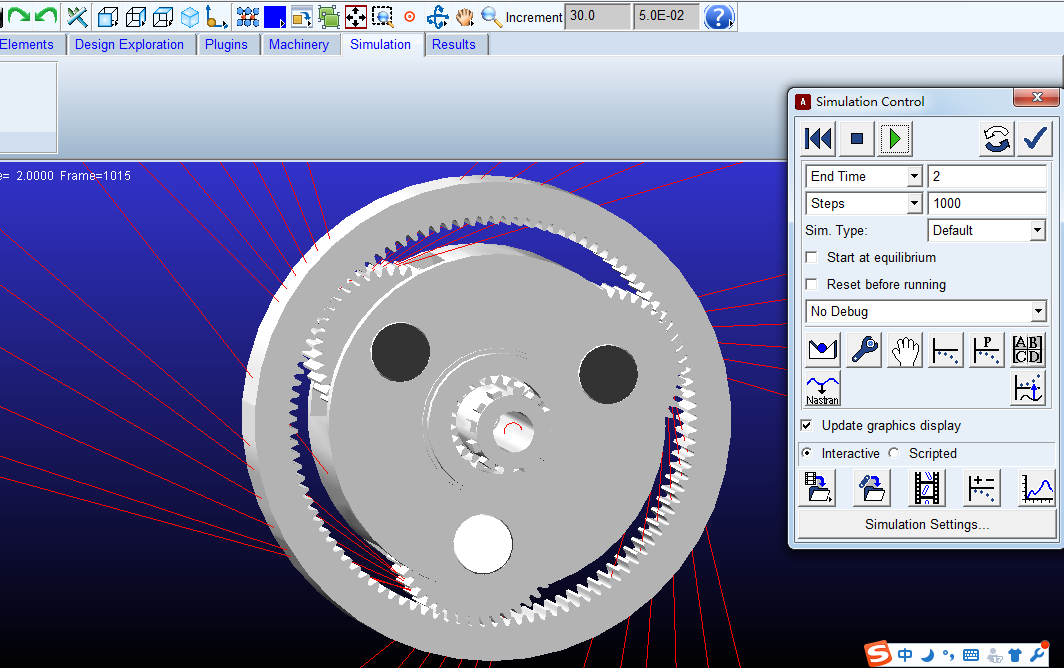Open the End Time dropdown
This screenshot has height=668, width=1064.
(914, 177)
